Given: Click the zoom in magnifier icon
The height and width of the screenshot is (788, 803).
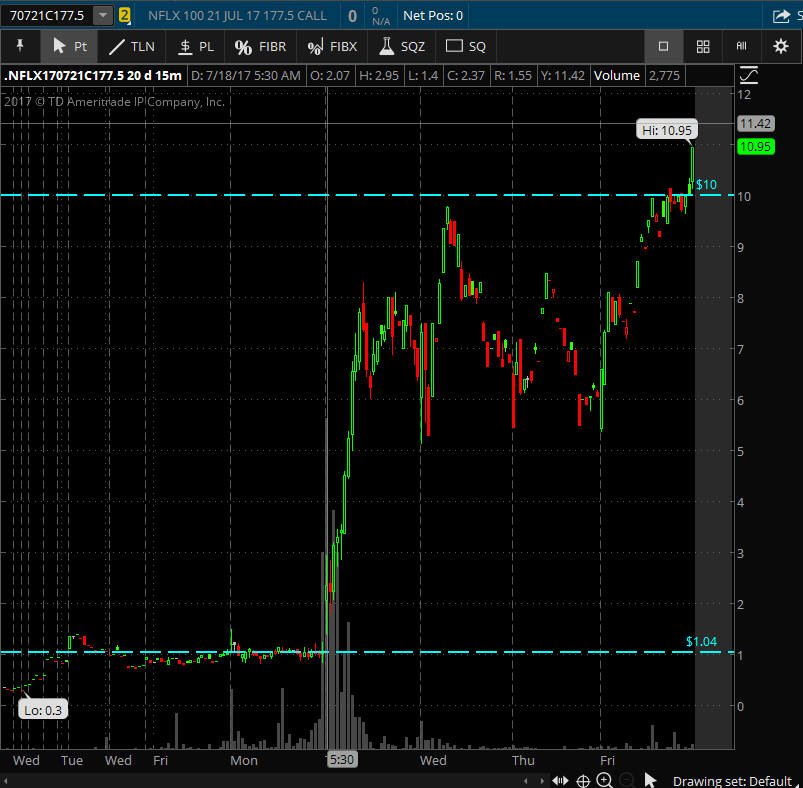Looking at the screenshot, I should (605, 780).
